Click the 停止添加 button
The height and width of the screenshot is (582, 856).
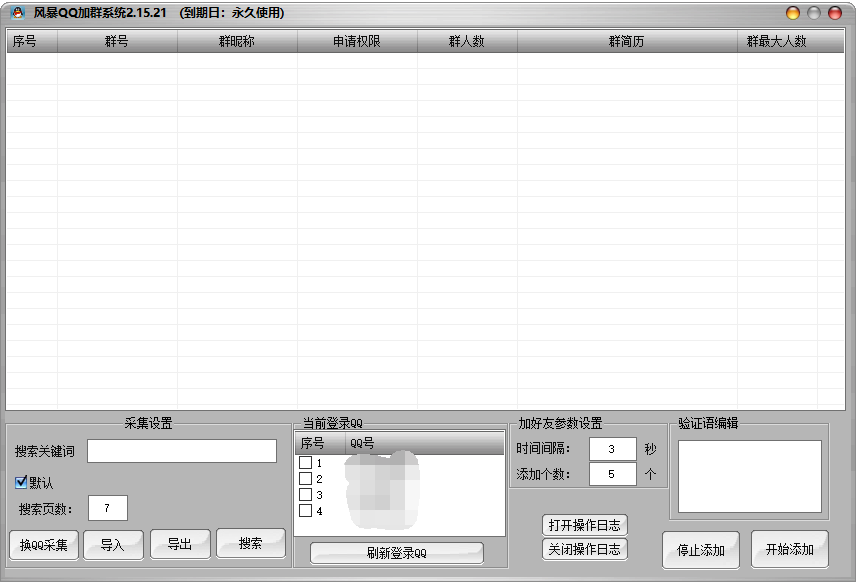pos(701,550)
